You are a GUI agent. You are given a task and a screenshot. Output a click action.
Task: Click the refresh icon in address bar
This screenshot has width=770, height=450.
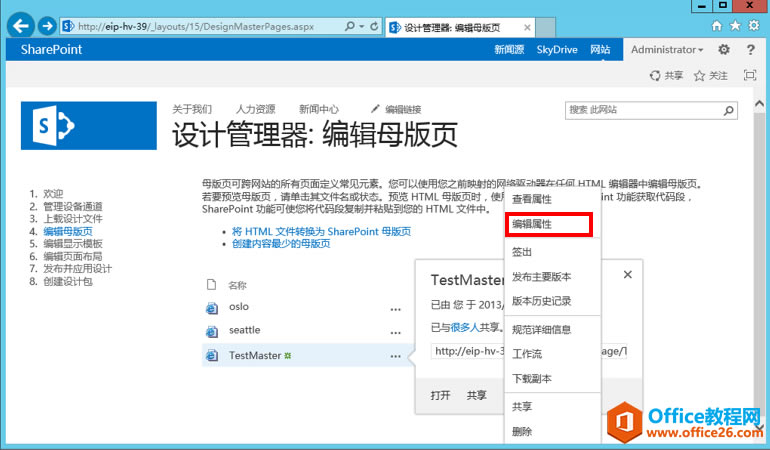pos(374,26)
